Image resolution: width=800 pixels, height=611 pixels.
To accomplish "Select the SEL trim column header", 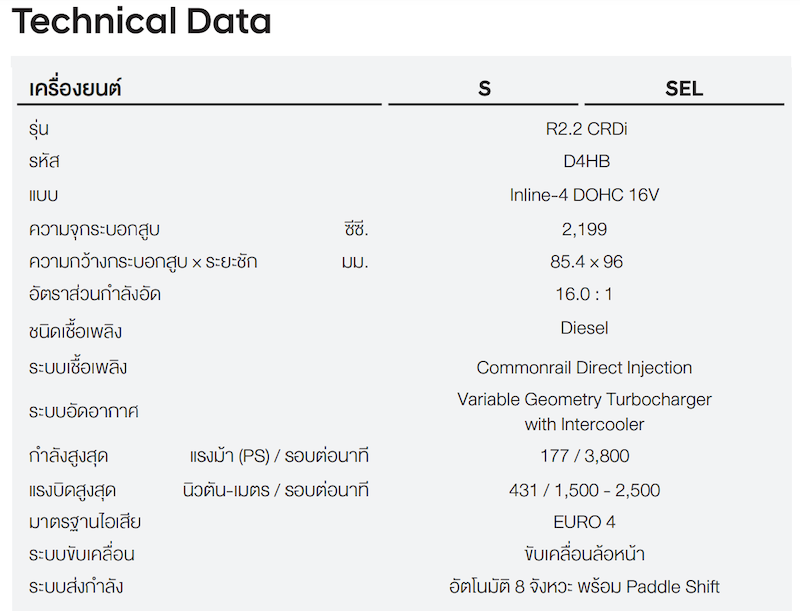I will [x=684, y=89].
